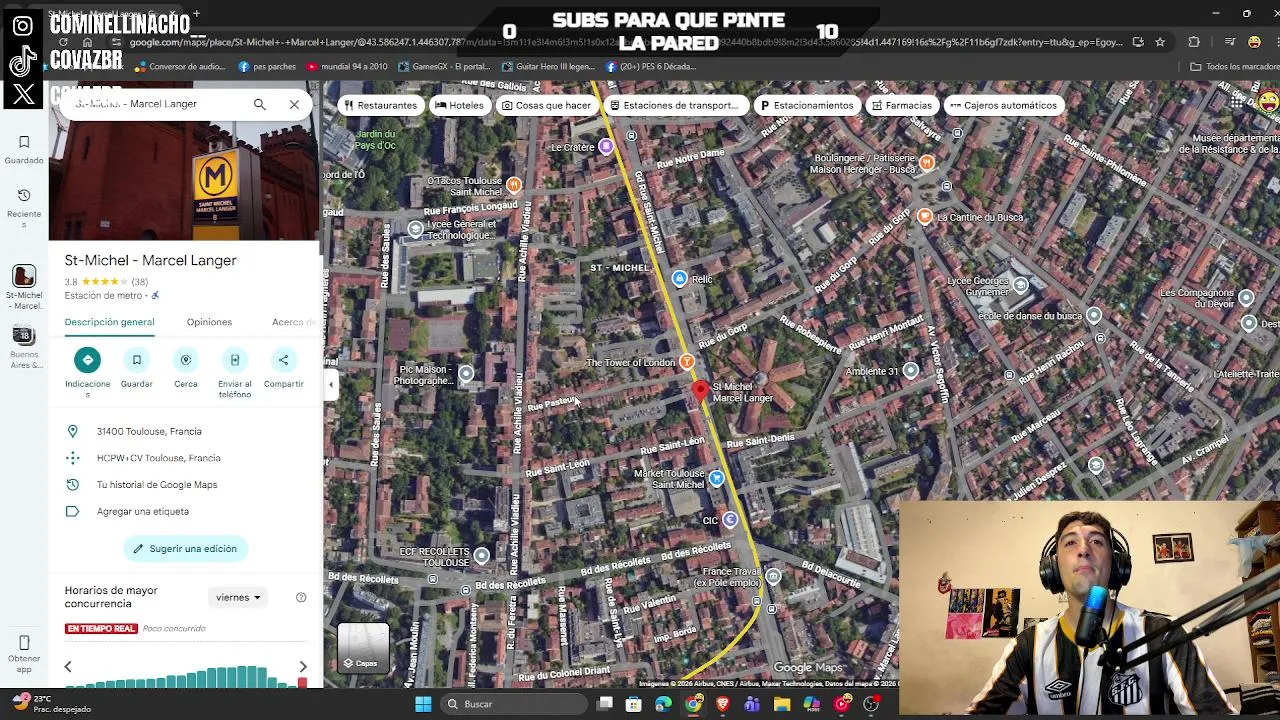Click the help icon beside viernes
1280x720 pixels.
301,598
